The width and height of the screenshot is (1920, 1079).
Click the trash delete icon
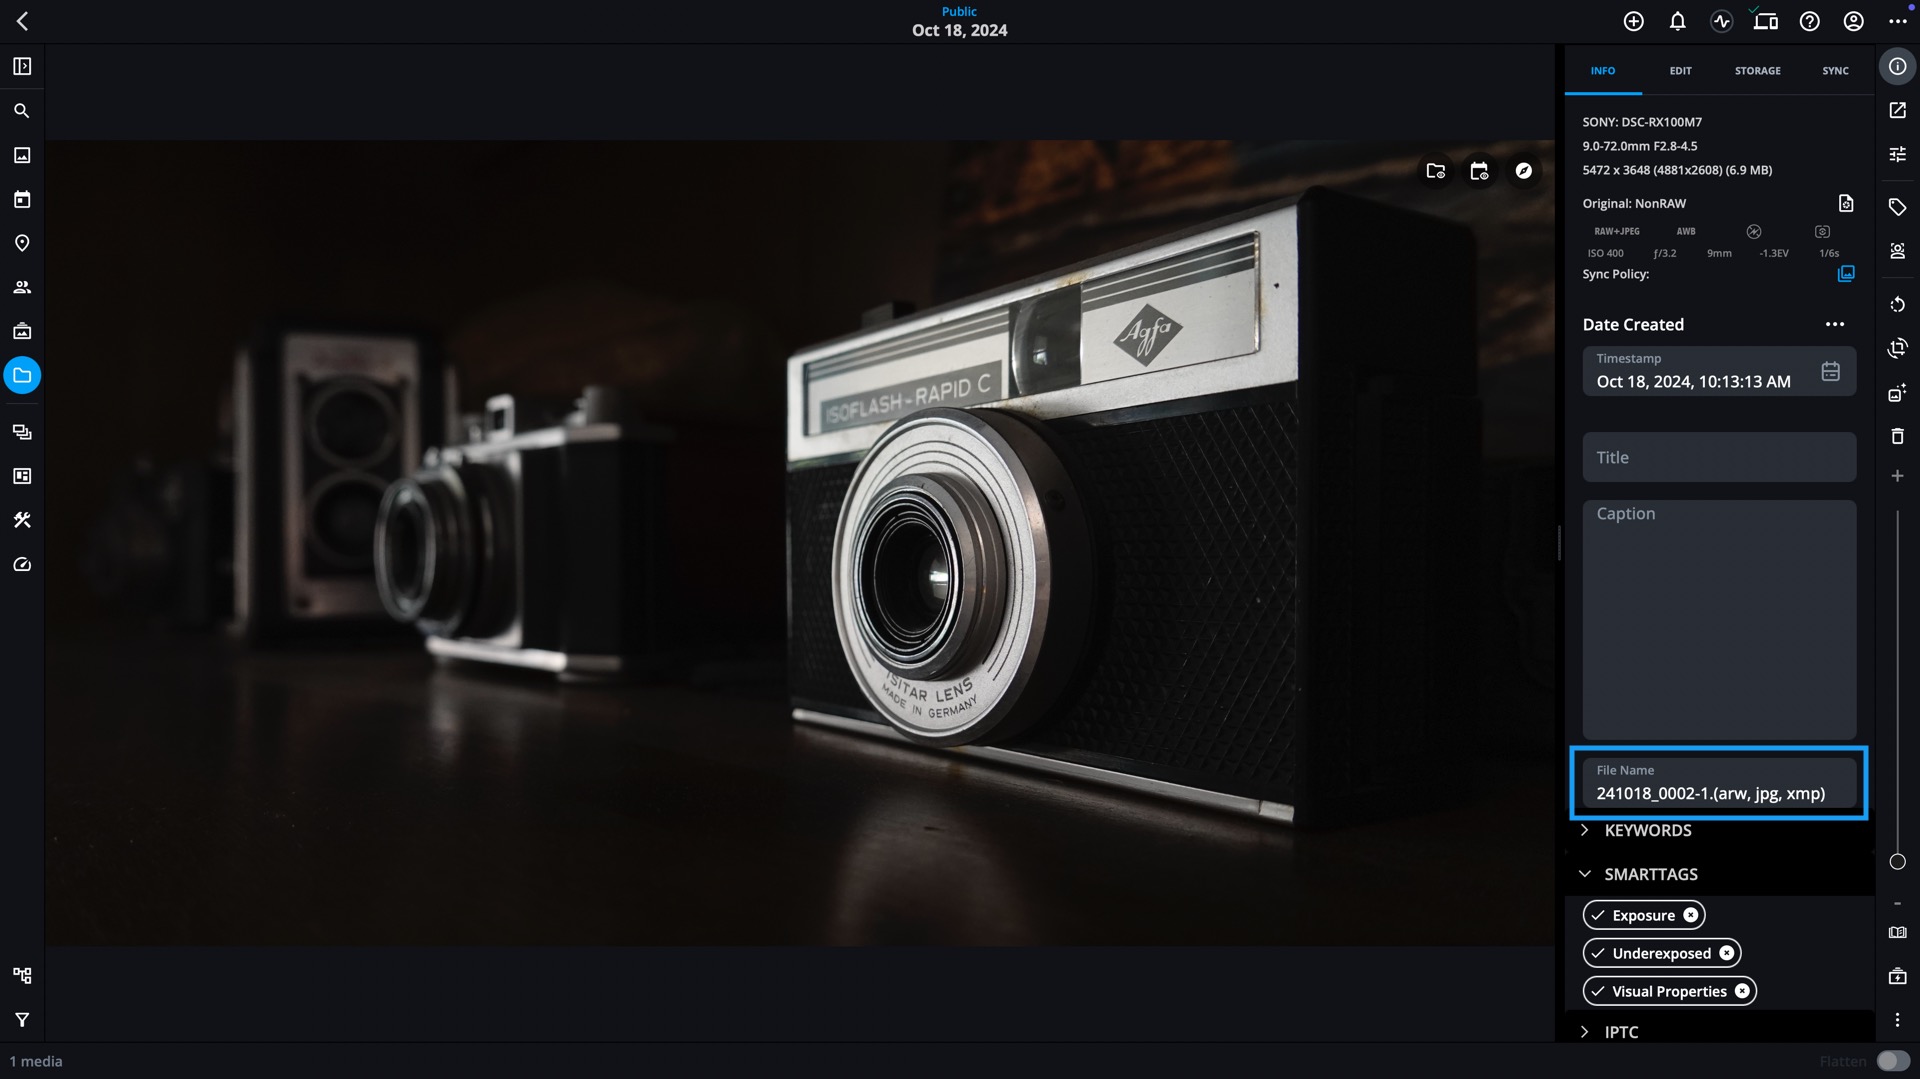pos(1897,436)
